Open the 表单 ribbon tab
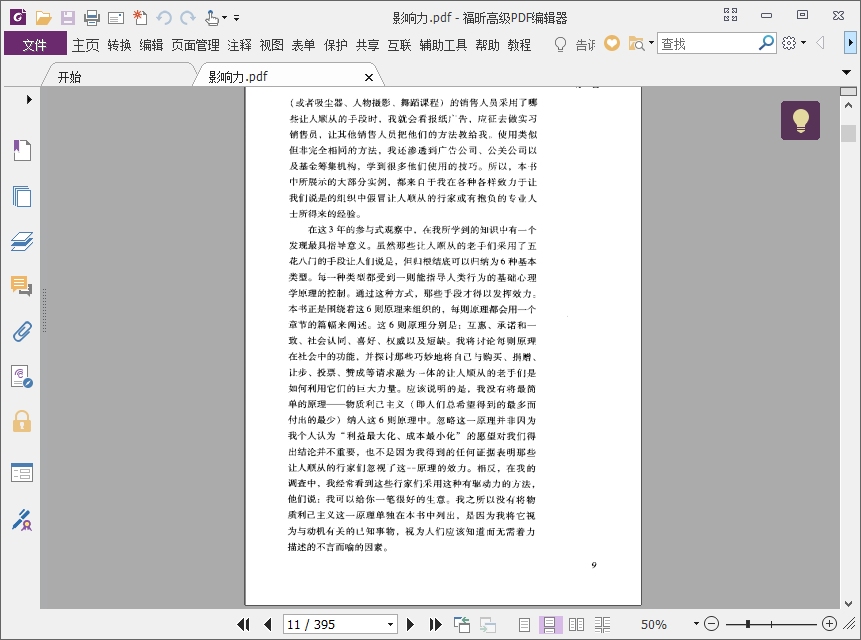Screen dimensions: 861x640 tap(303, 44)
